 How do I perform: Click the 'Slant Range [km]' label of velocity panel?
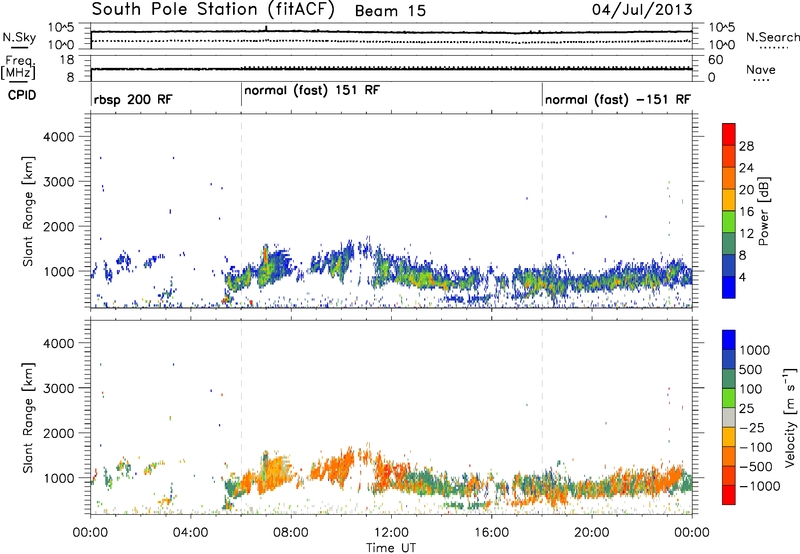(29, 418)
